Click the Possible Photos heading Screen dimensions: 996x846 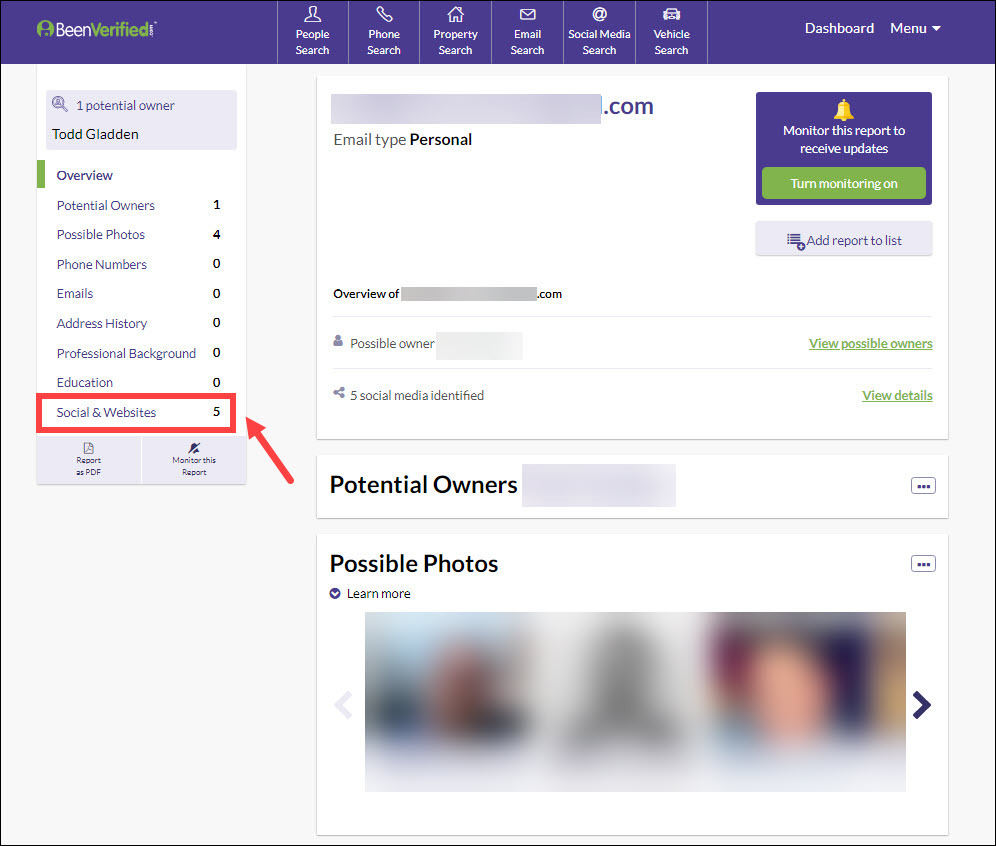pyautogui.click(x=414, y=563)
